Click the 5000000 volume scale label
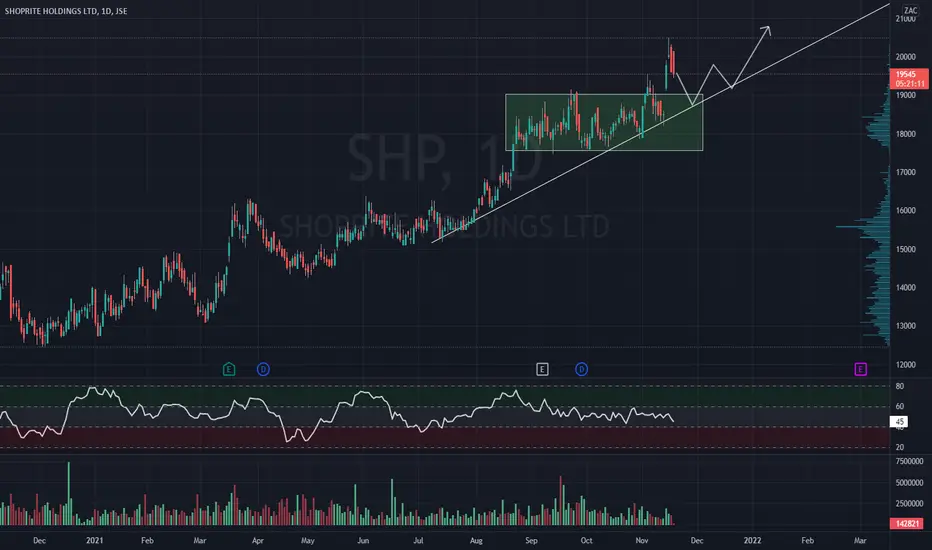The width and height of the screenshot is (932, 550). click(x=909, y=483)
